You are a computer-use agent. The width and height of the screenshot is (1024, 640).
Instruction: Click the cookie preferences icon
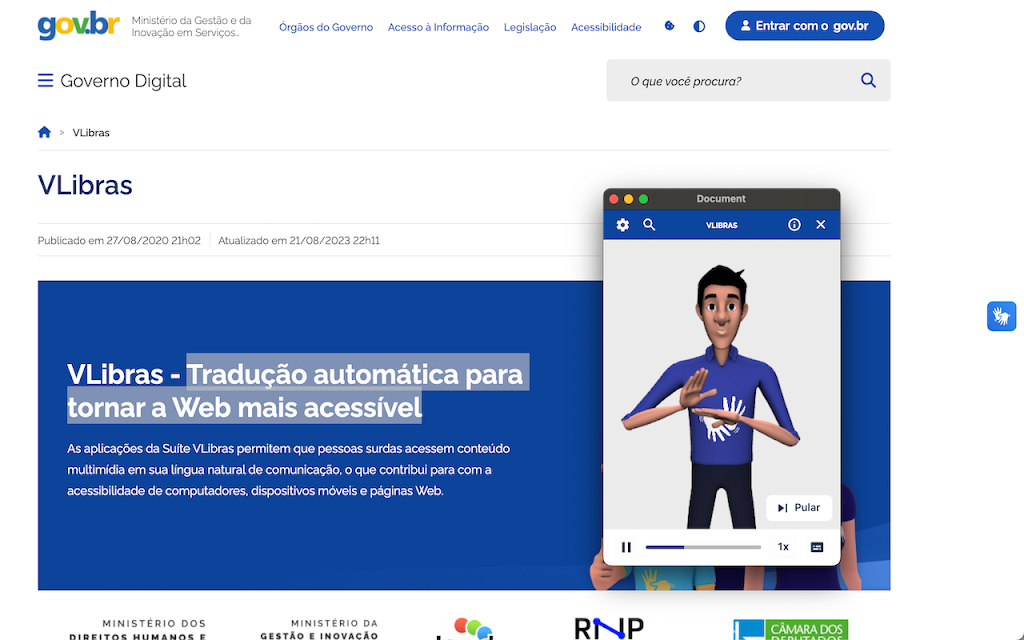point(669,26)
